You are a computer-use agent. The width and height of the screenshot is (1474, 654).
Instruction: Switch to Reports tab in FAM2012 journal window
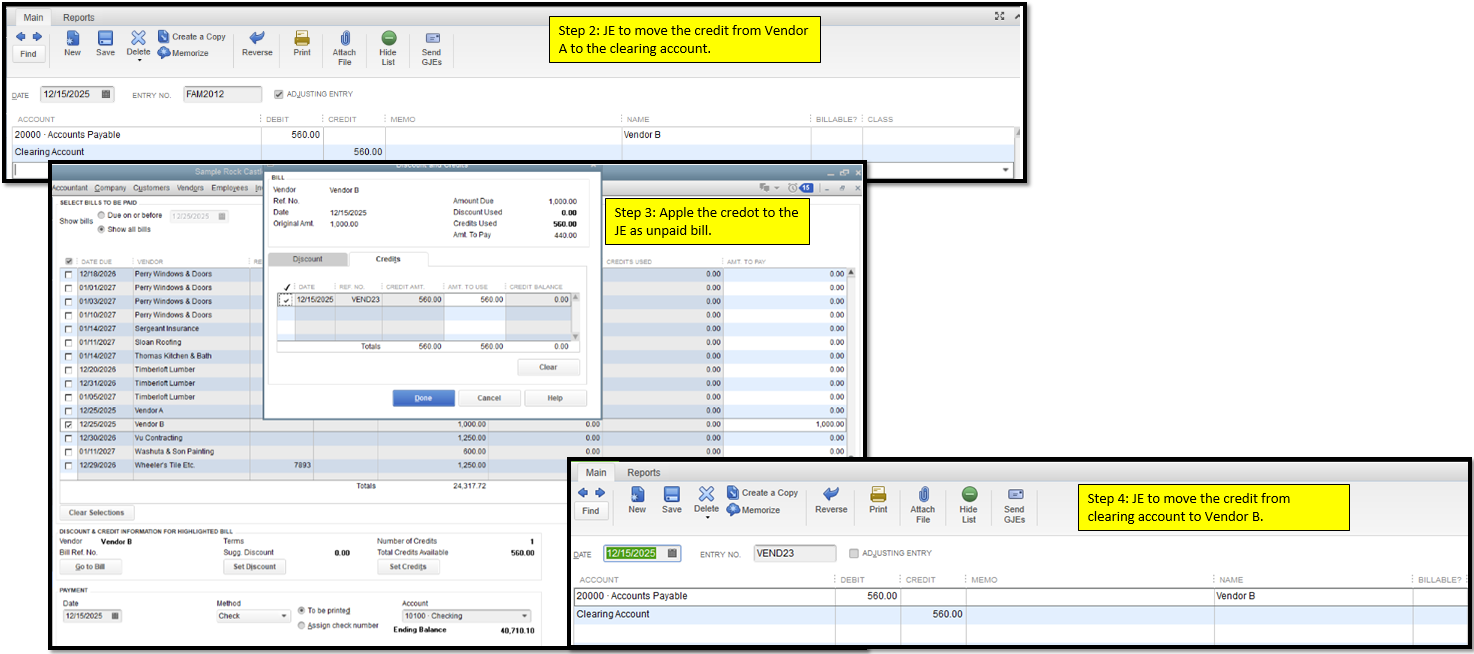click(x=78, y=17)
